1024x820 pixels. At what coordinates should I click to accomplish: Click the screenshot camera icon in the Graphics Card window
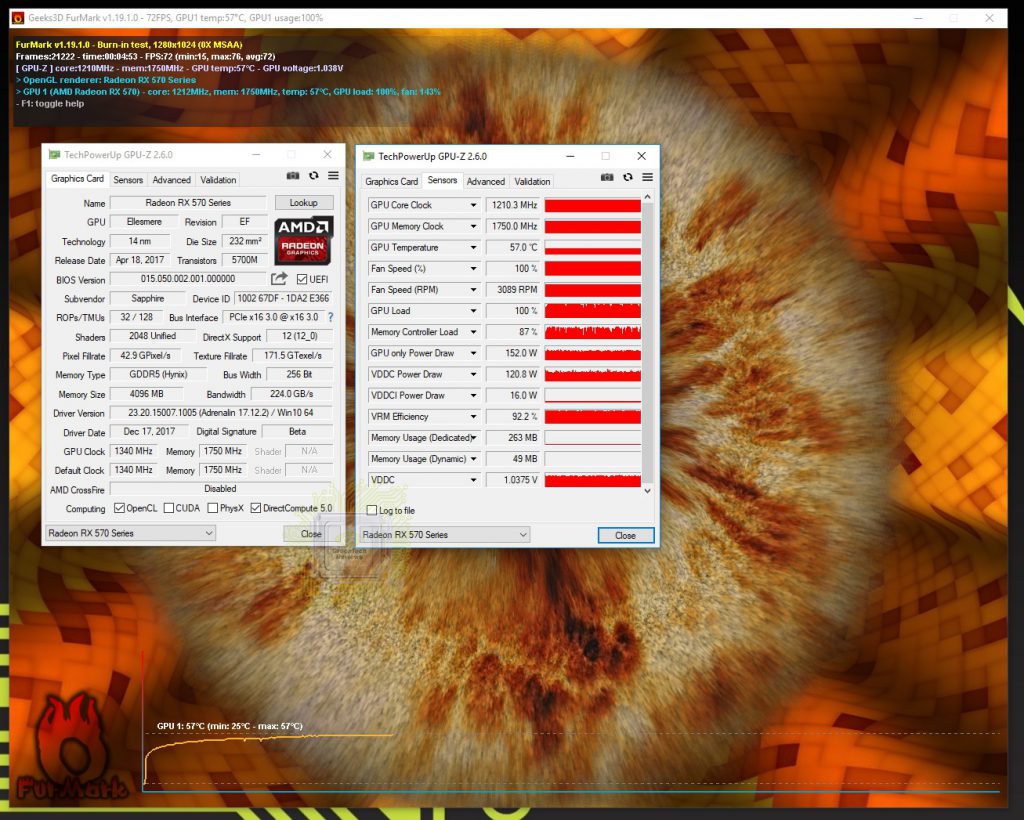[293, 176]
